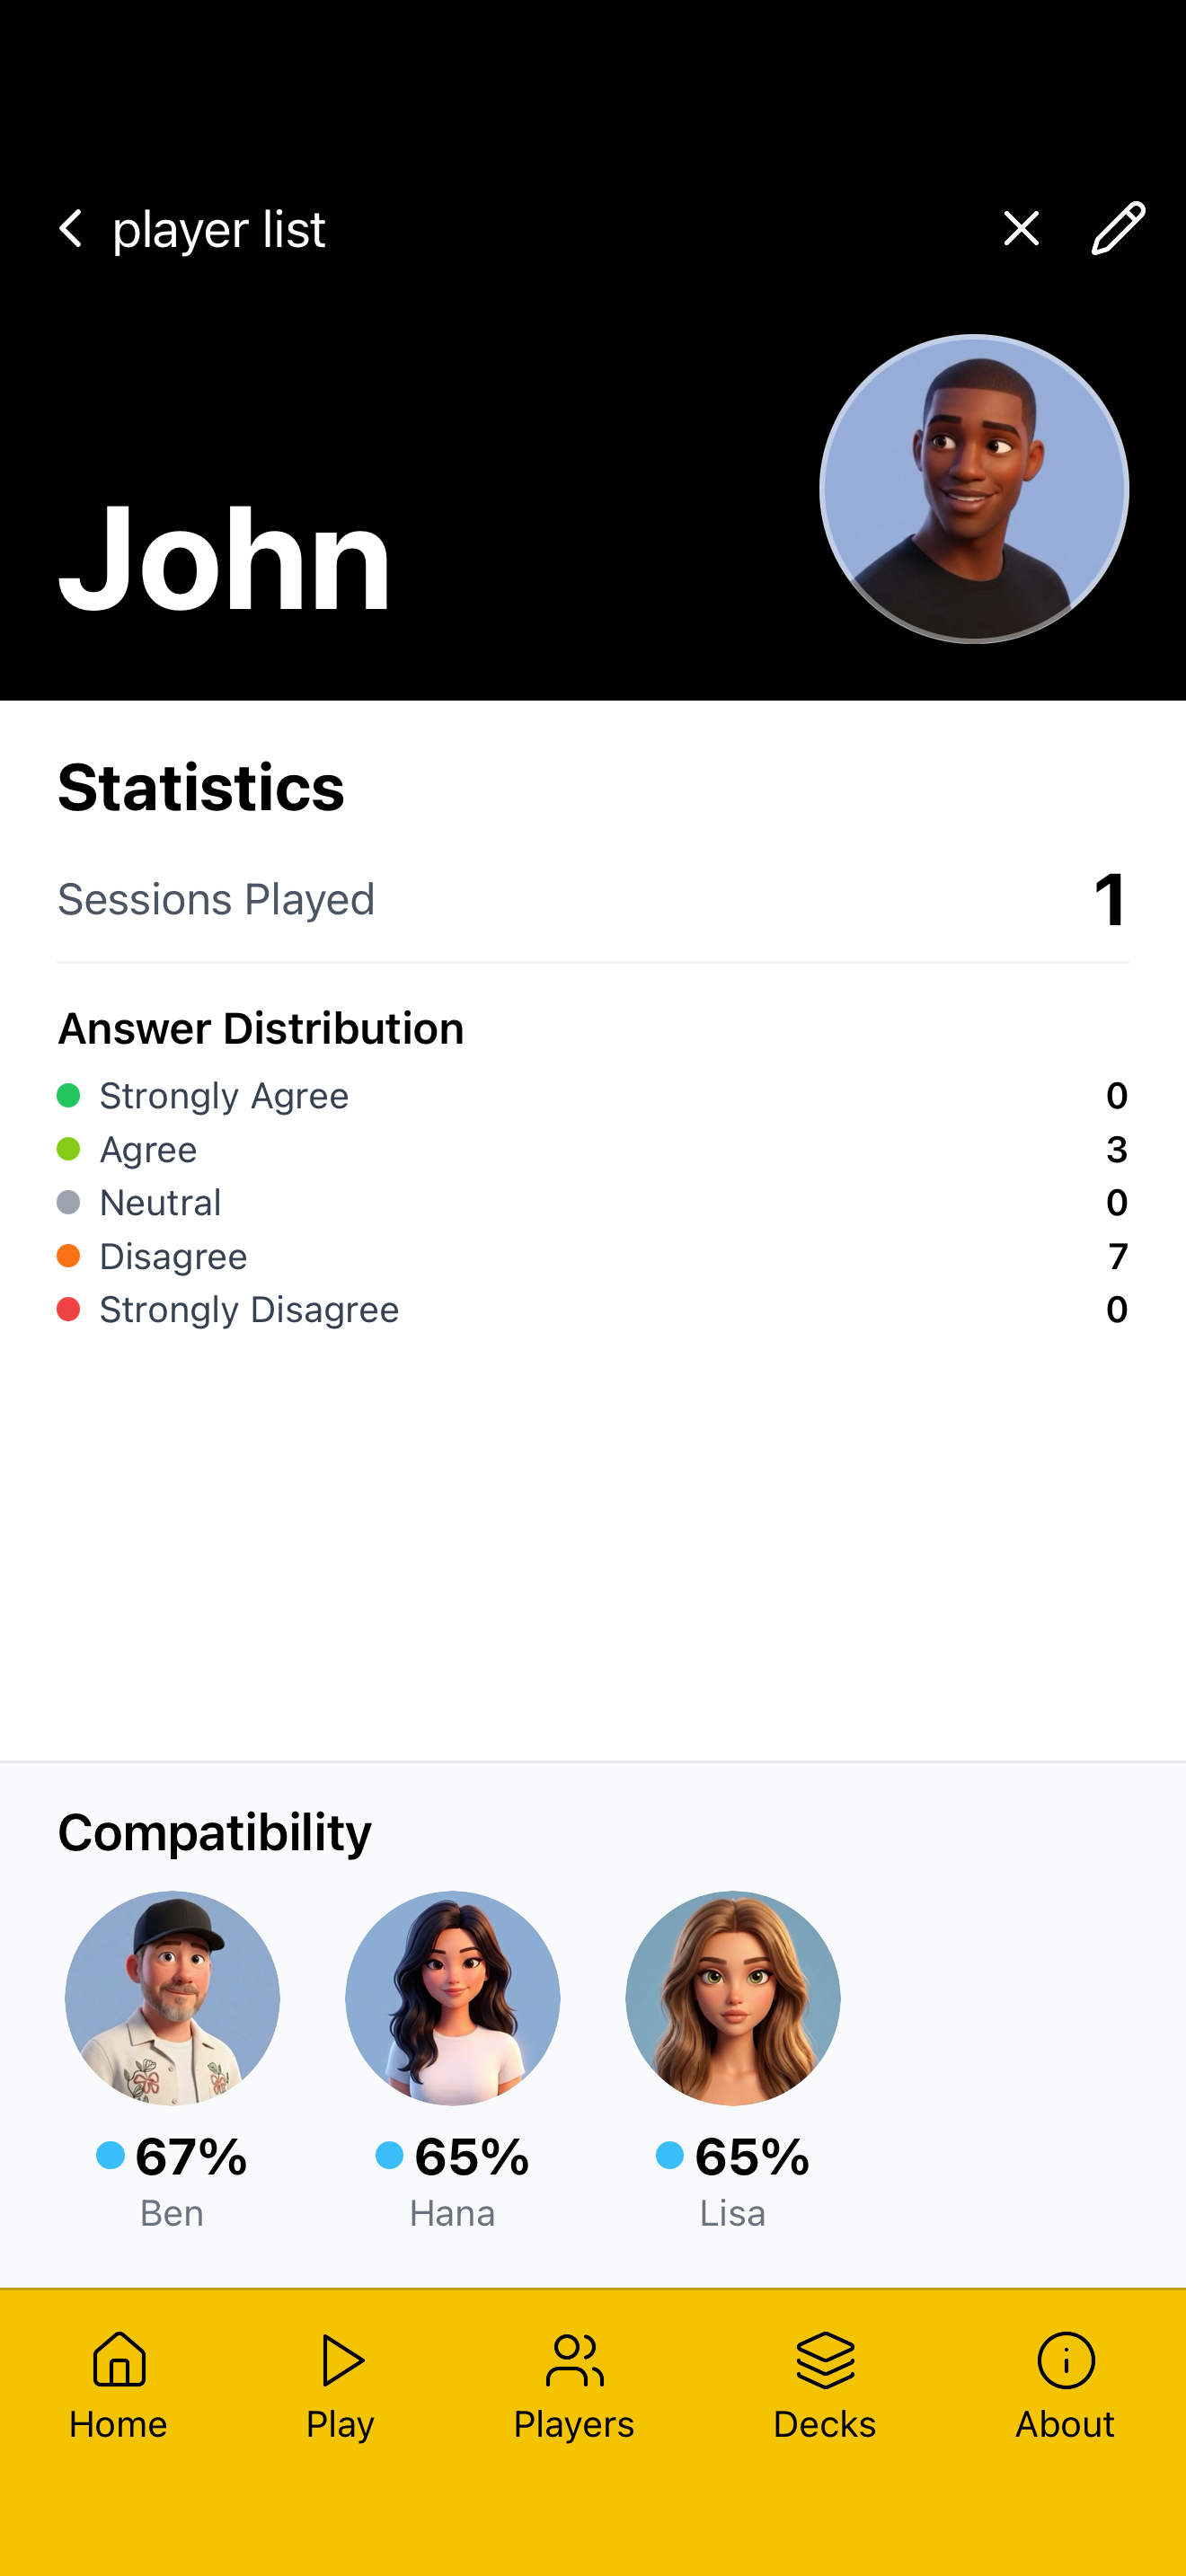Select Hana's compatibility avatar
This screenshot has height=2576, width=1186.
[452, 1997]
